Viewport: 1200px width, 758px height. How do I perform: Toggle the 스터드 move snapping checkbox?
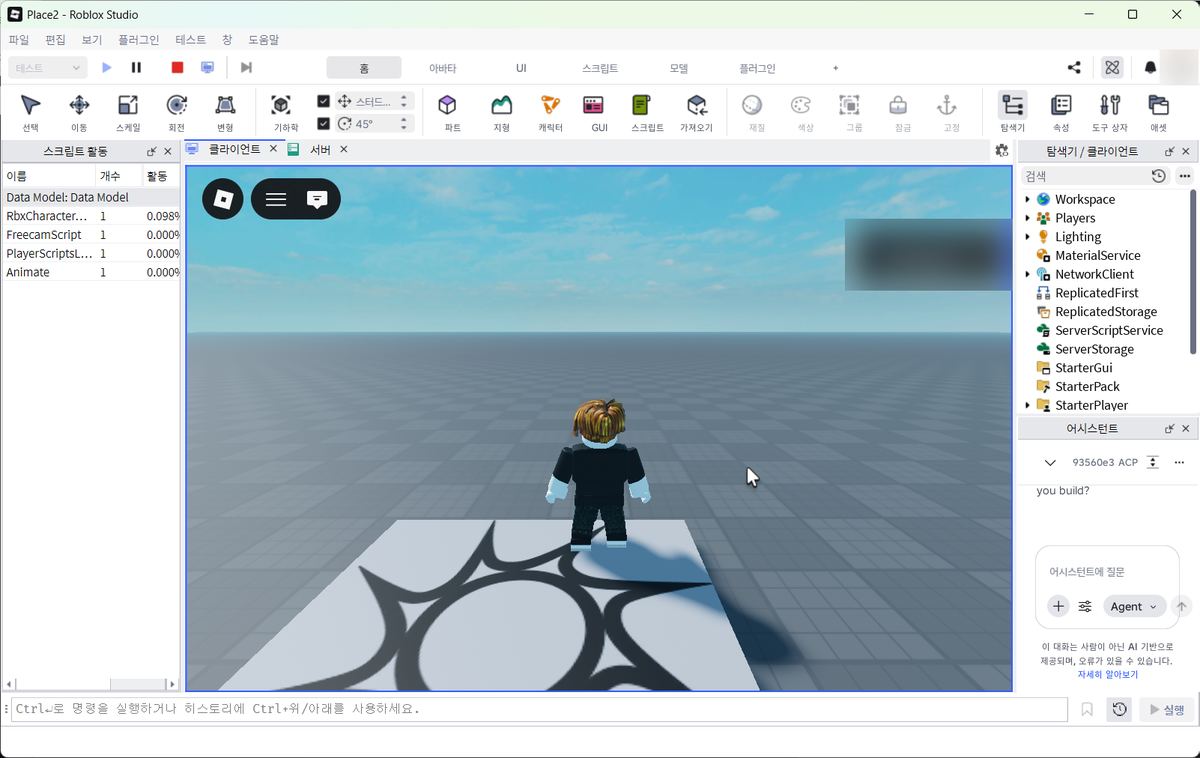[x=323, y=101]
